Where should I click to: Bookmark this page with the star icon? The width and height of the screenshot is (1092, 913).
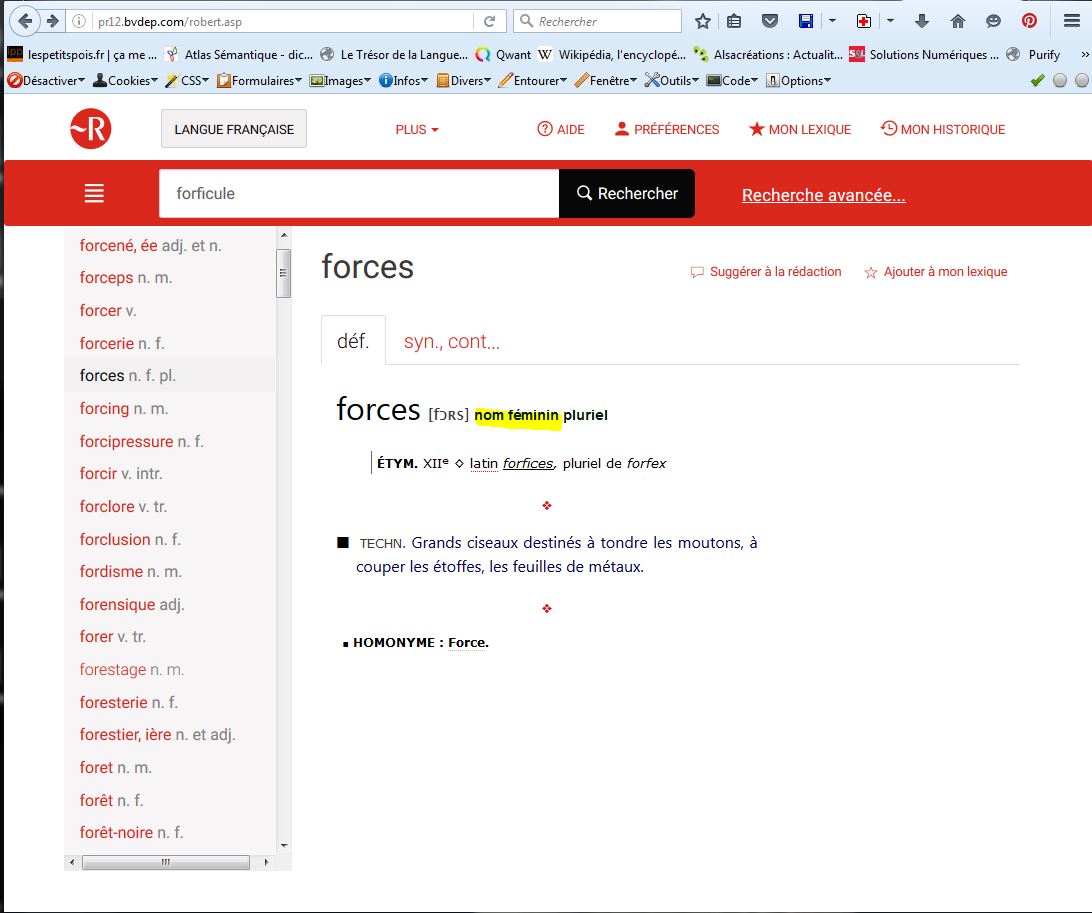click(703, 21)
